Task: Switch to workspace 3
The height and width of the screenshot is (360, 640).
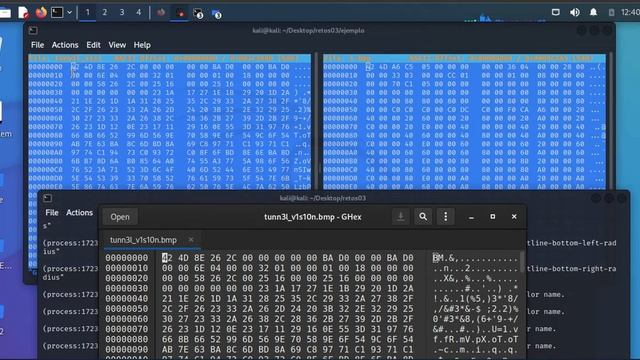Action: 122,13
